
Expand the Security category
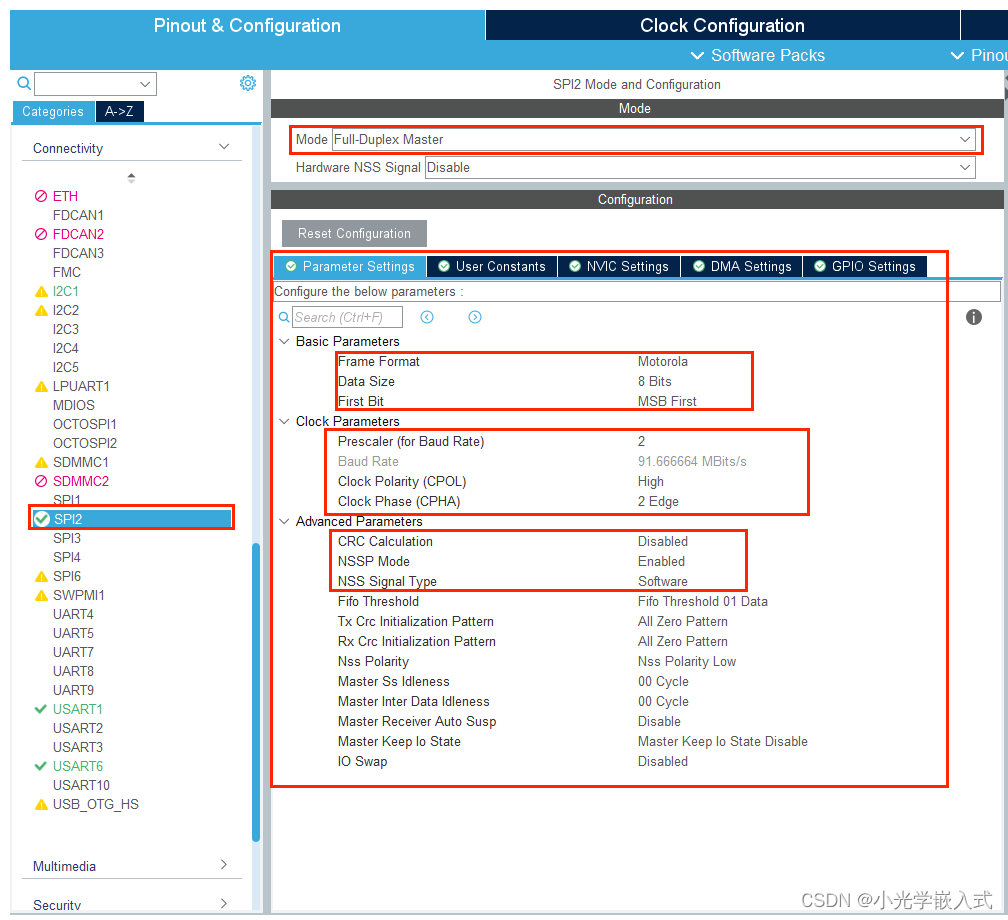pyautogui.click(x=224, y=903)
